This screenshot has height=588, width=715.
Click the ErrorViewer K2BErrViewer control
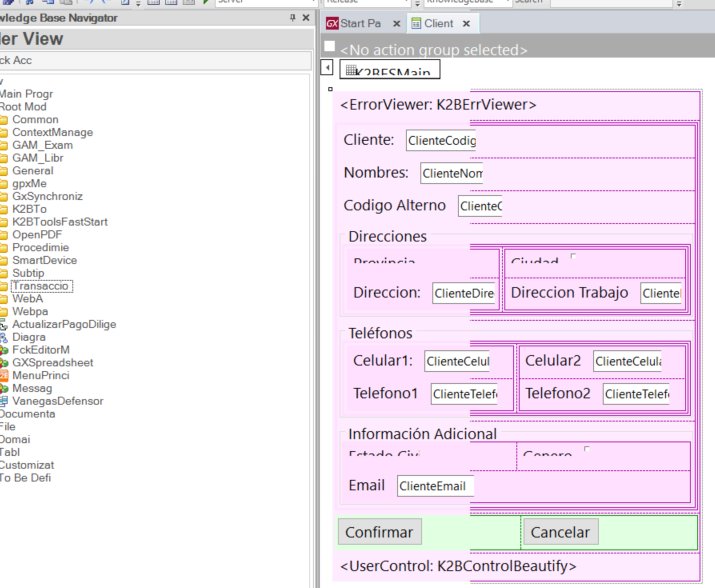click(x=438, y=105)
